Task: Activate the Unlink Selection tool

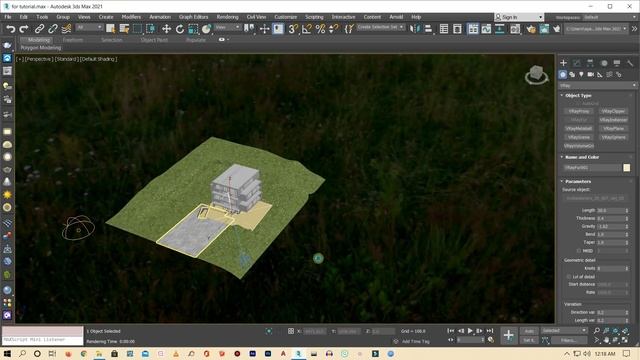Action: tap(53, 29)
